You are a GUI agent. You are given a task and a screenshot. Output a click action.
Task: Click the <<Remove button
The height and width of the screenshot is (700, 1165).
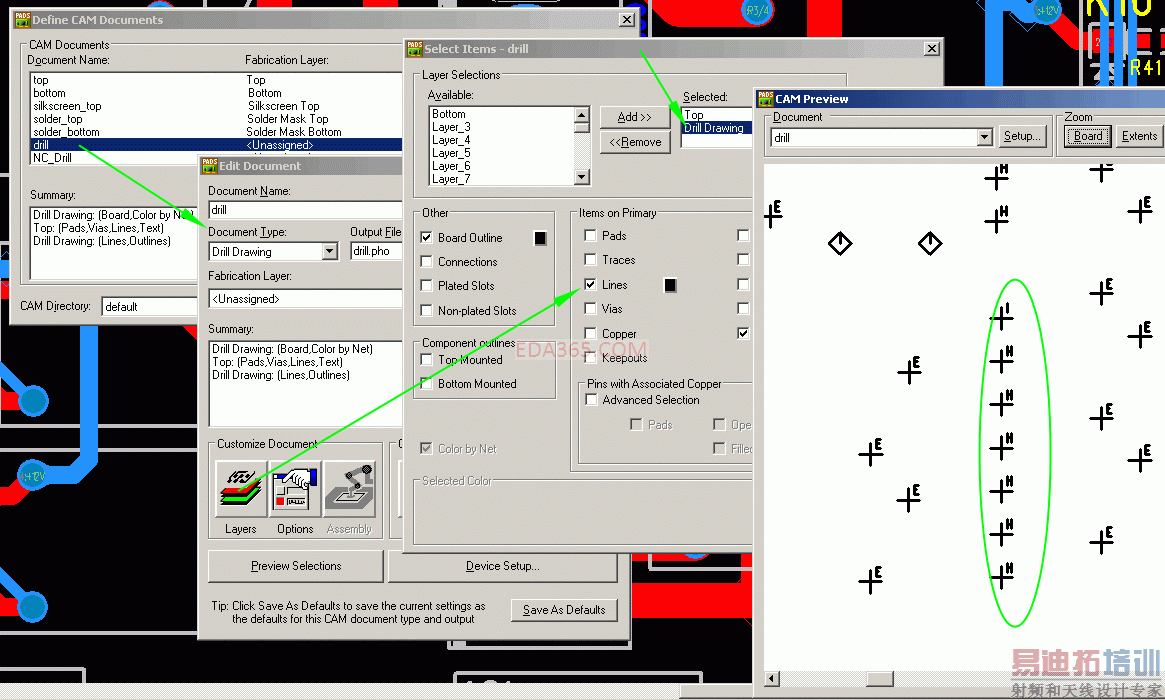click(x=635, y=142)
